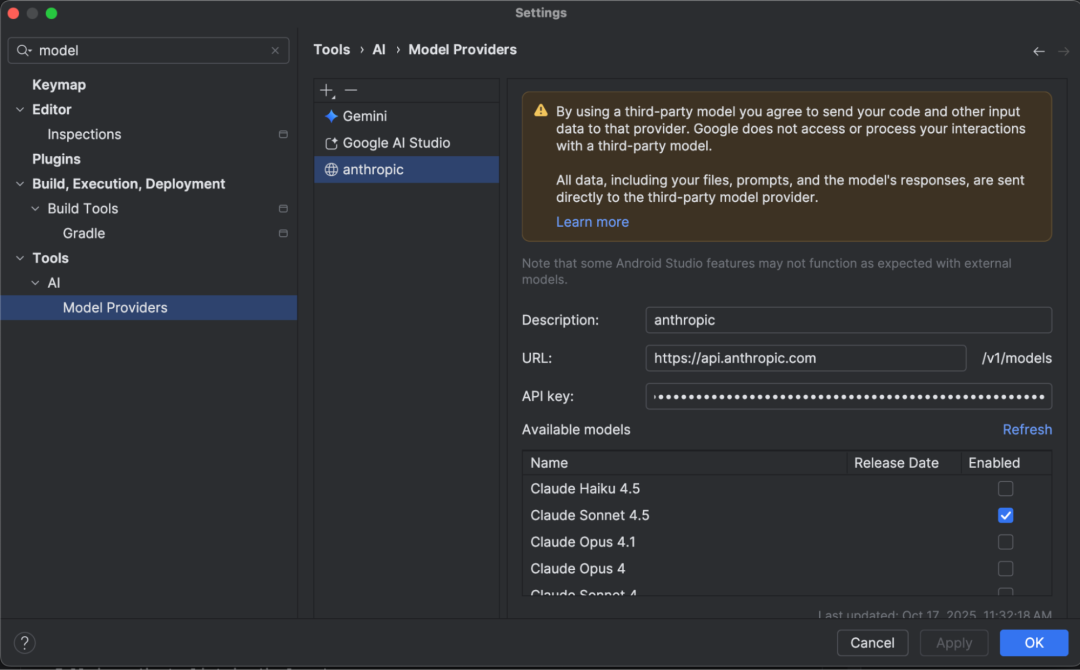Refresh the available models list

(x=1027, y=429)
